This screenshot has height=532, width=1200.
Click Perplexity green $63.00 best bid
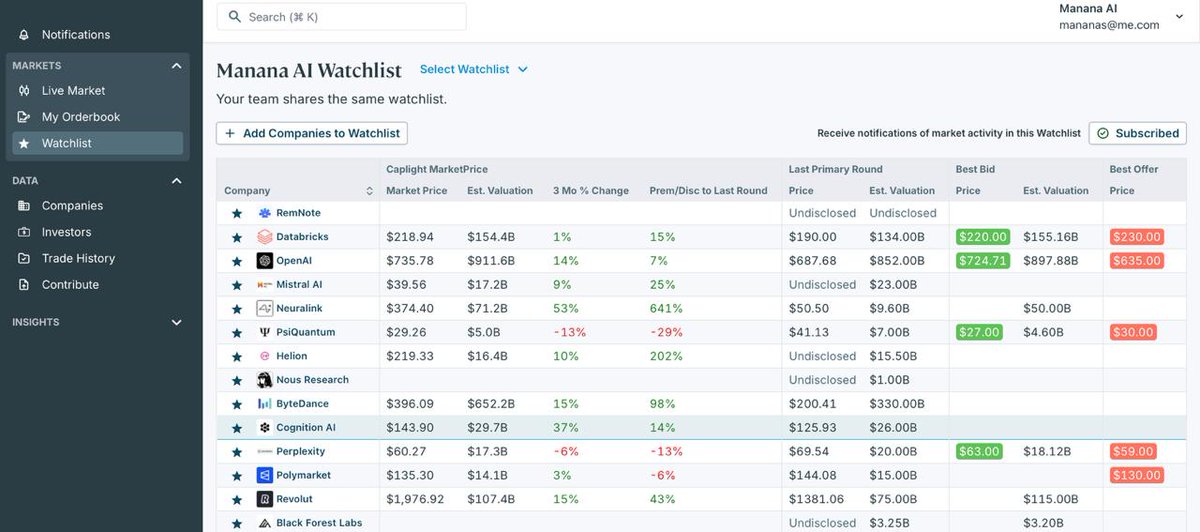click(979, 452)
